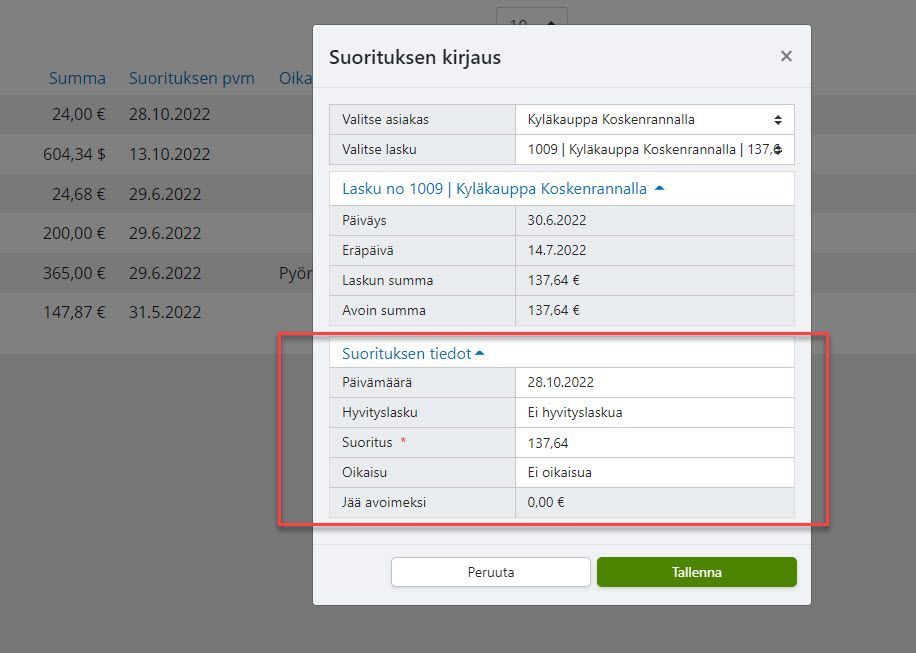This screenshot has height=653, width=916.
Task: Sort by Summa column header
Action: [77, 78]
